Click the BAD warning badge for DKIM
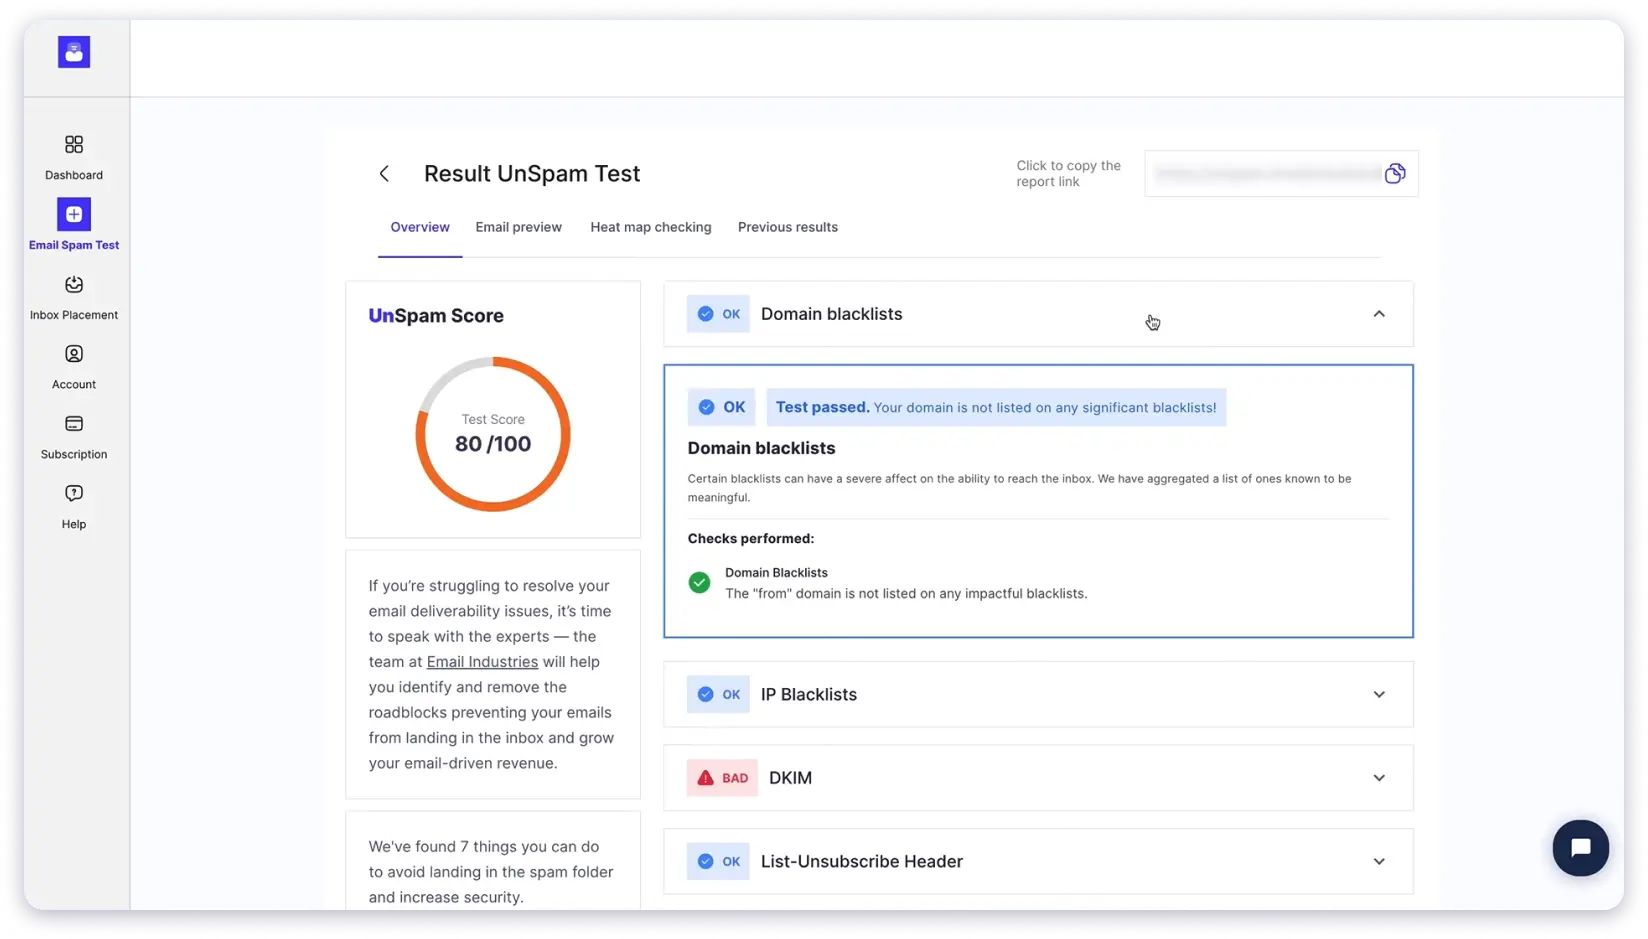Image resolution: width=1648 pixels, height=939 pixels. pyautogui.click(x=722, y=778)
